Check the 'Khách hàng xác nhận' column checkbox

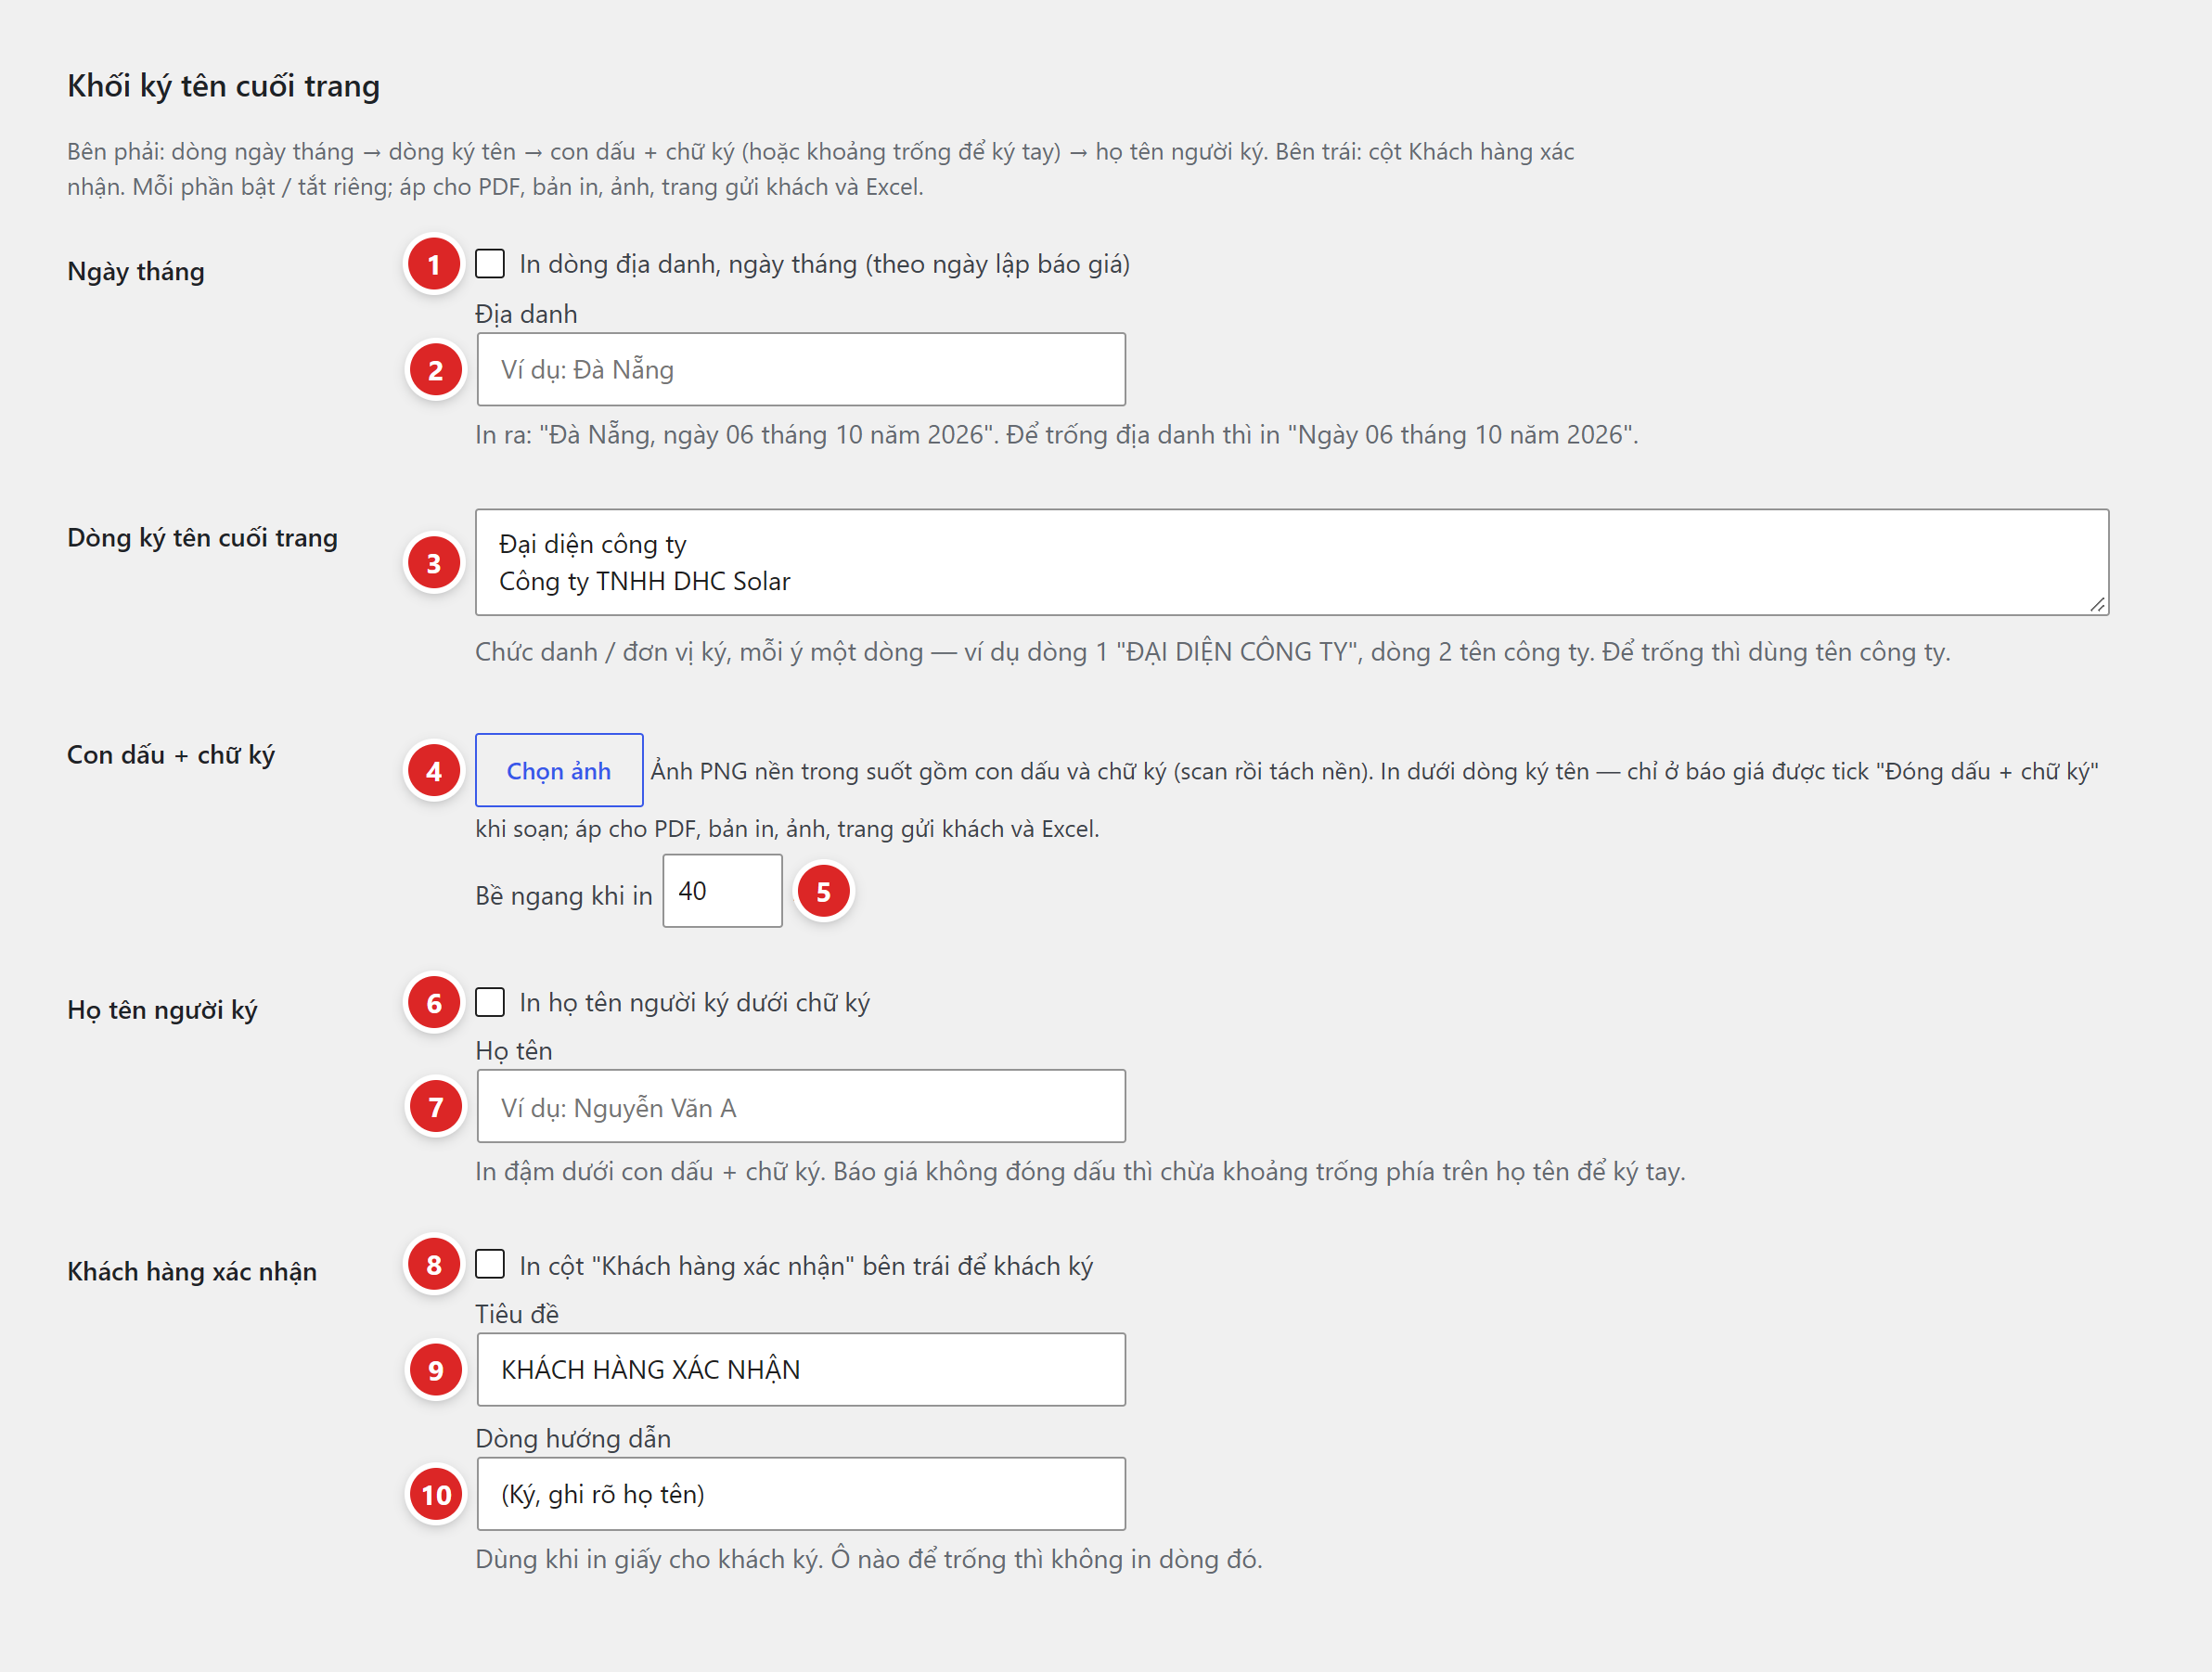[490, 1264]
